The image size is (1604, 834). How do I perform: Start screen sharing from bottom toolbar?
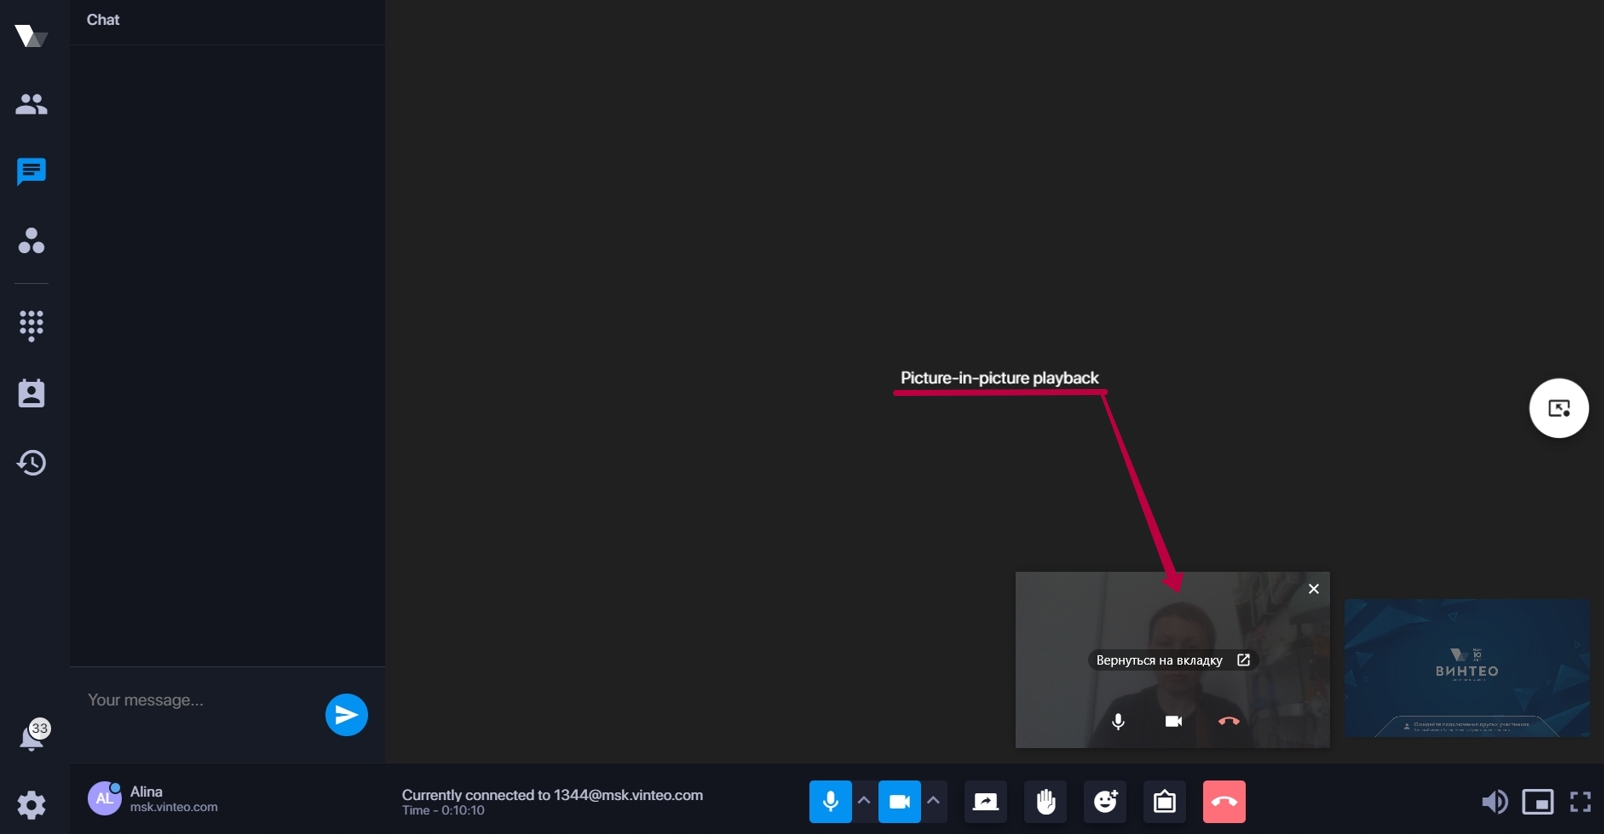[986, 801]
